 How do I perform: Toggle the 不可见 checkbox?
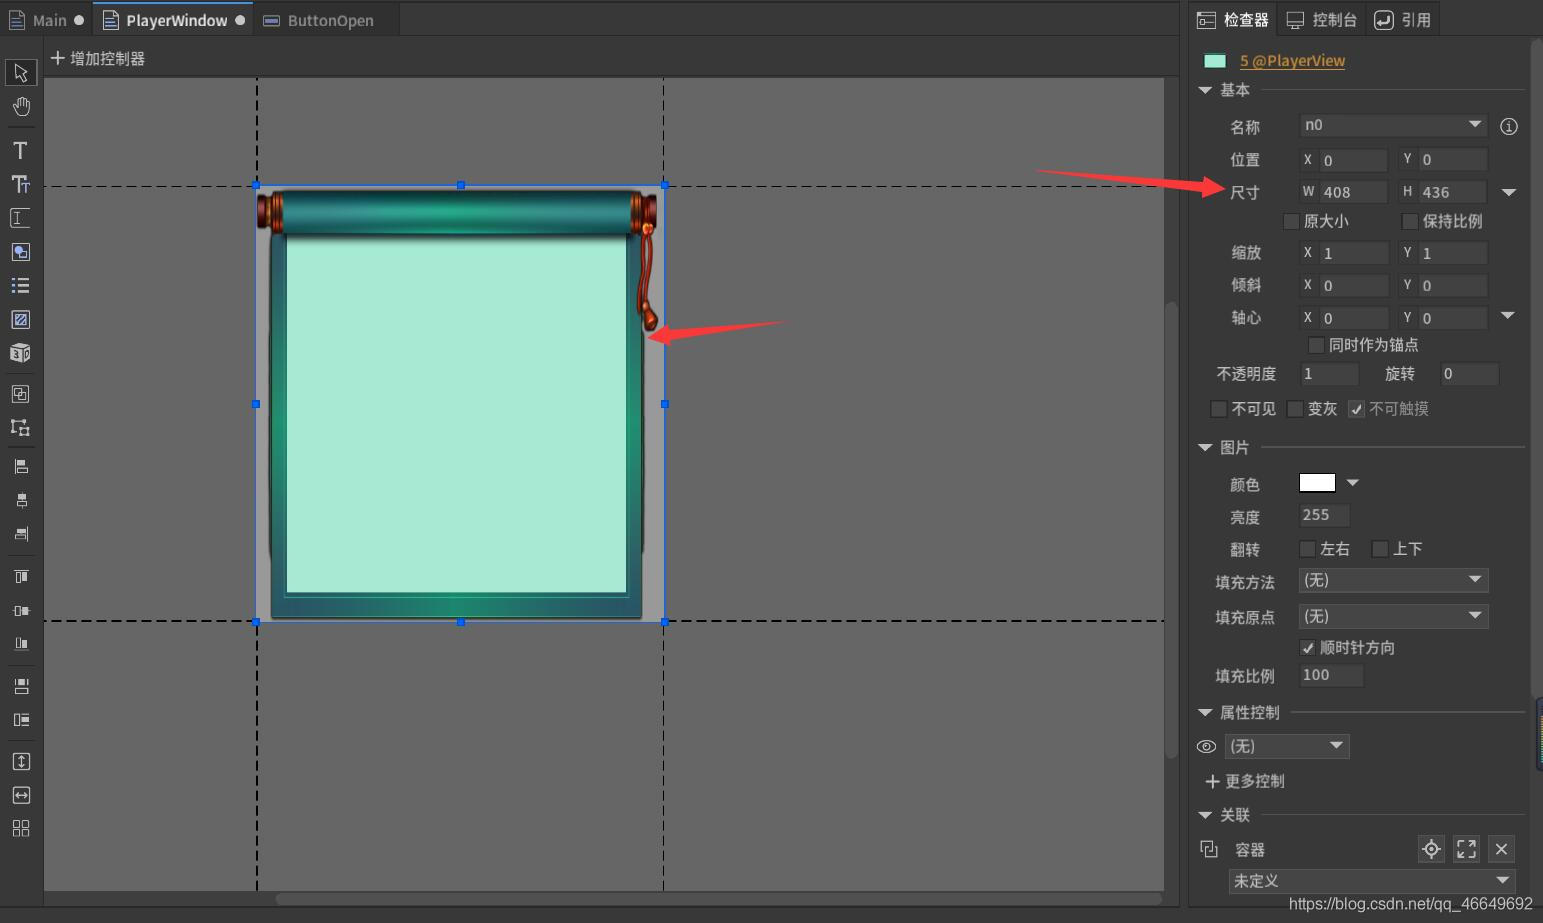pos(1218,409)
